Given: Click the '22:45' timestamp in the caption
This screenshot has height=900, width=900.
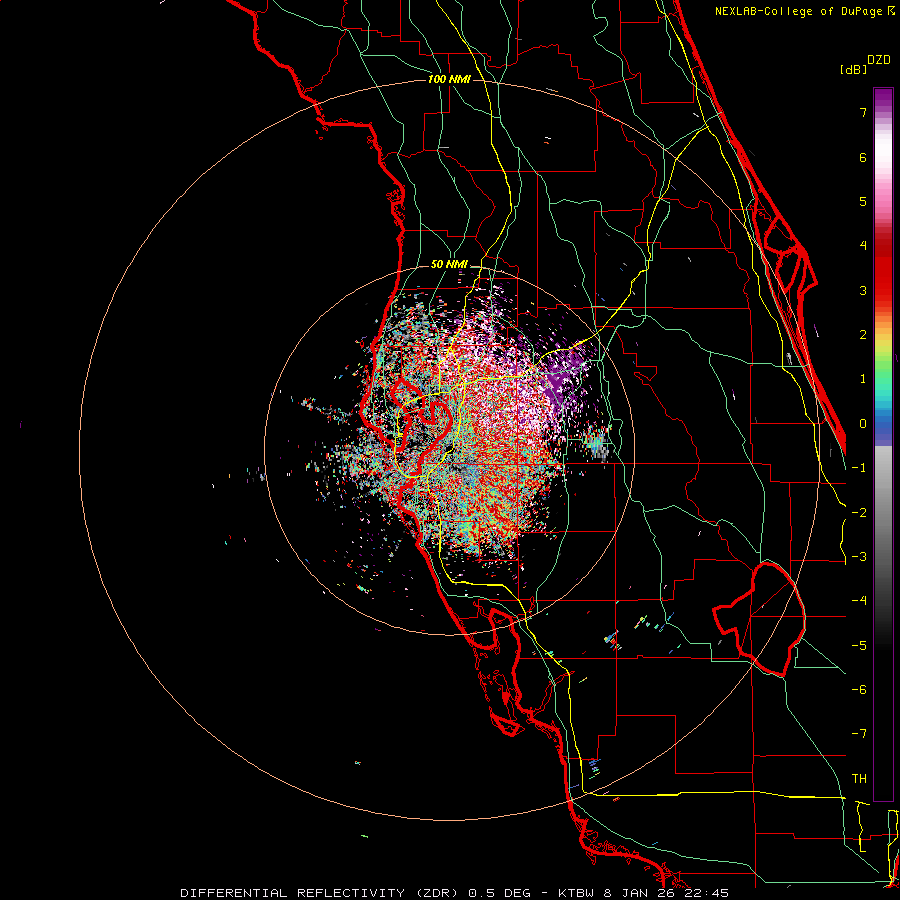Looking at the screenshot, I should tap(707, 893).
